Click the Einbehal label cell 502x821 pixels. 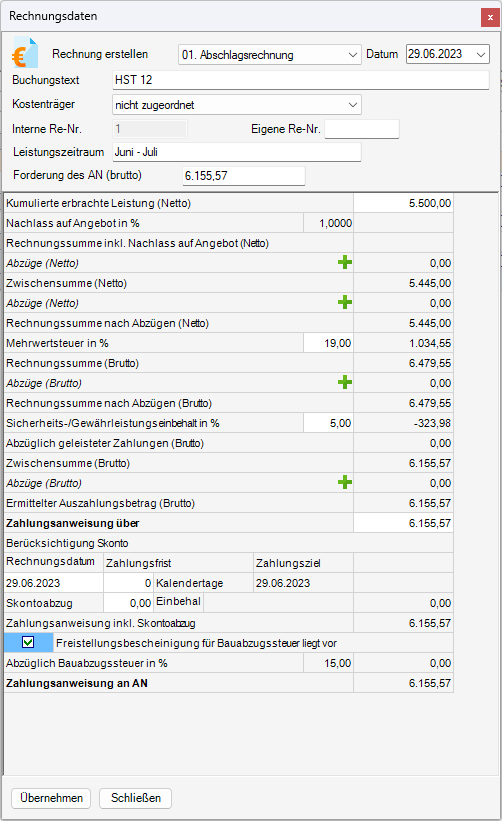tap(178, 602)
